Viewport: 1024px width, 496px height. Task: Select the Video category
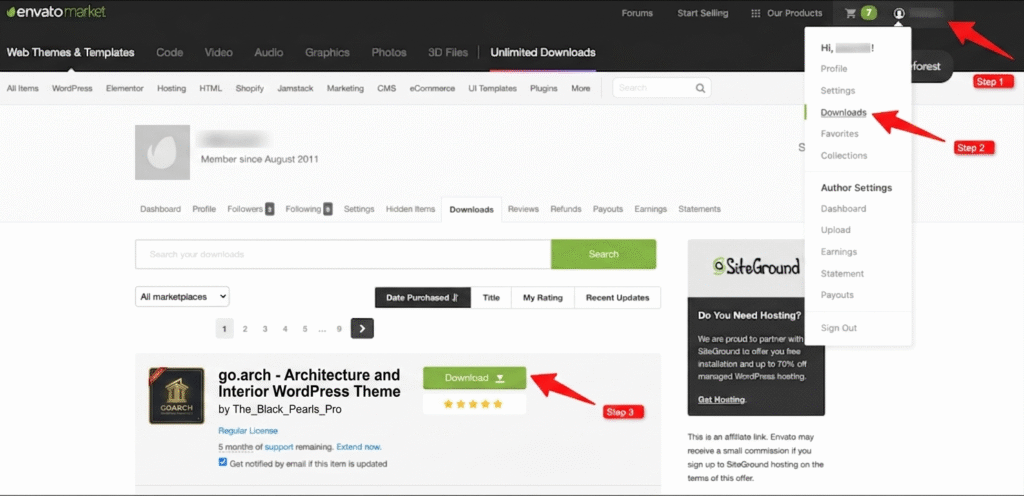click(x=219, y=52)
